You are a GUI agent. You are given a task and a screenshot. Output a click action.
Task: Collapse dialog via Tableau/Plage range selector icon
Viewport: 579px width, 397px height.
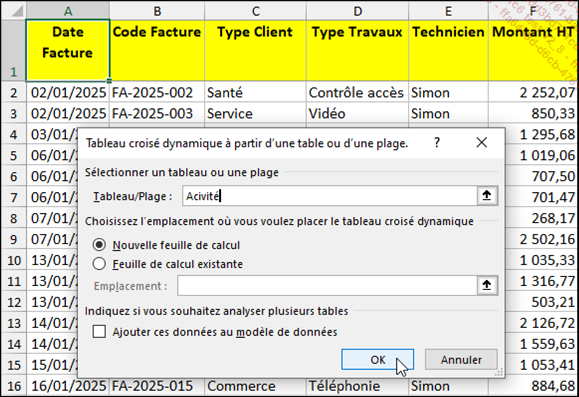(x=487, y=196)
